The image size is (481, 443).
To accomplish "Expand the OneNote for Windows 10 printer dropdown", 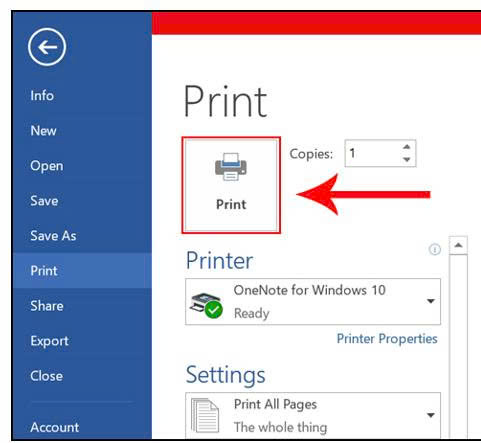I will pos(431,301).
